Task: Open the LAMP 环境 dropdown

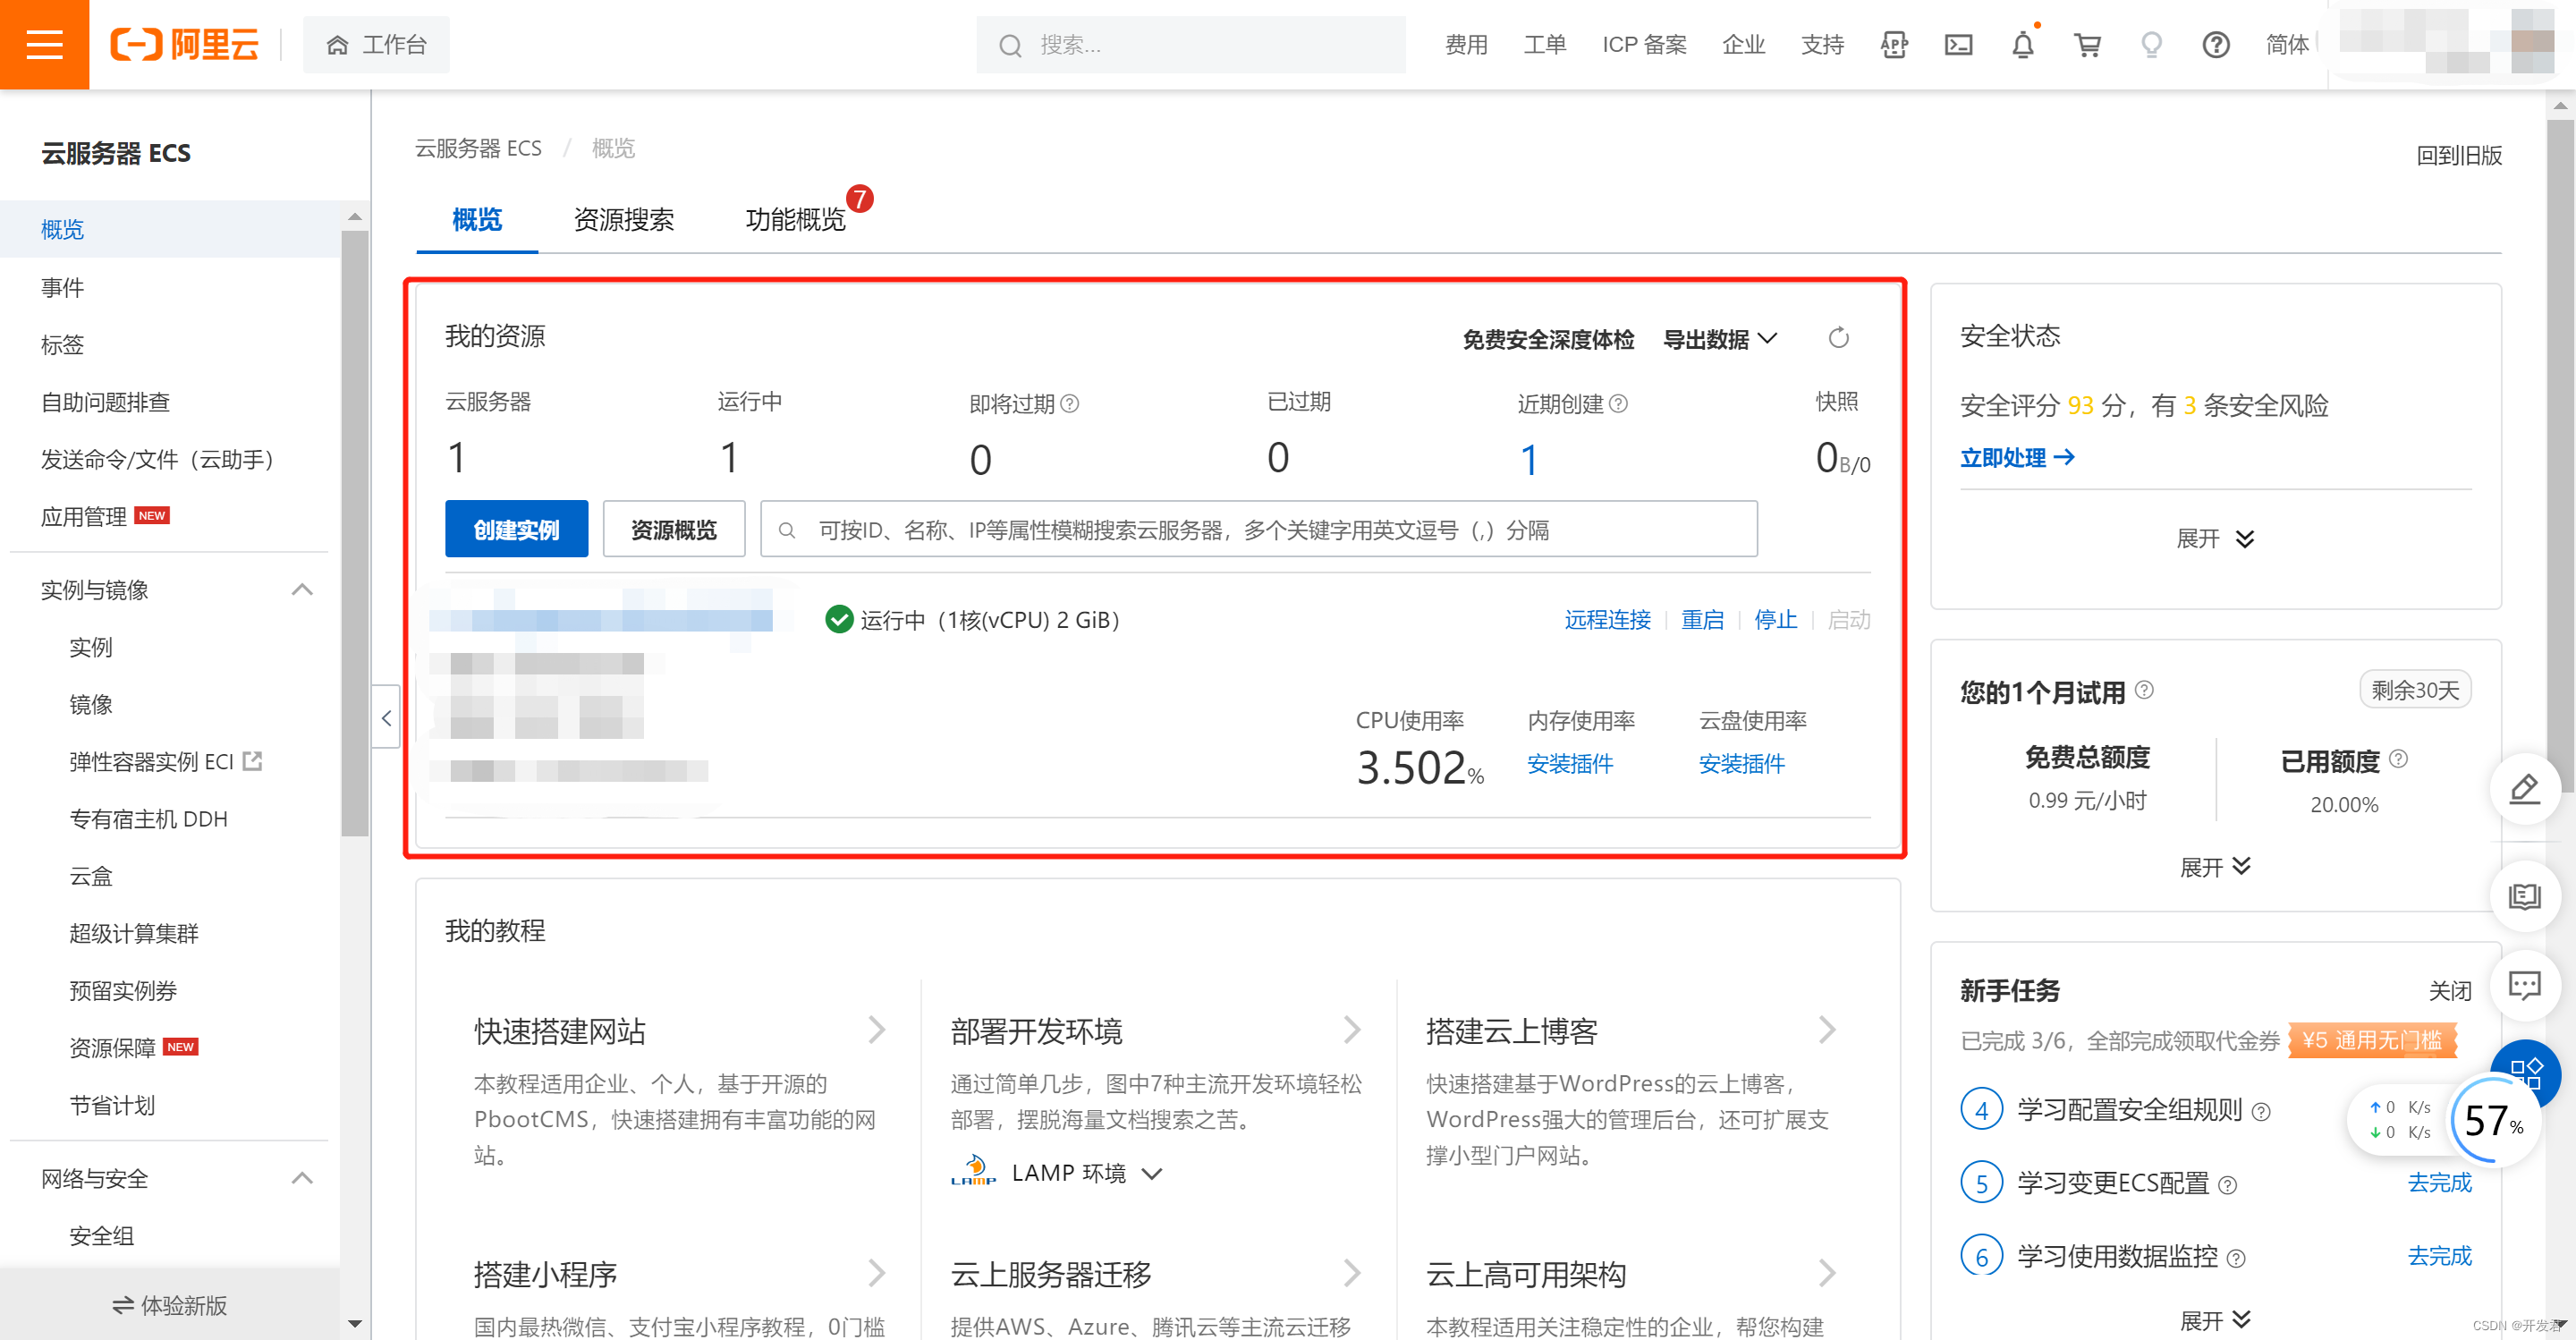Action: tap(1087, 1172)
